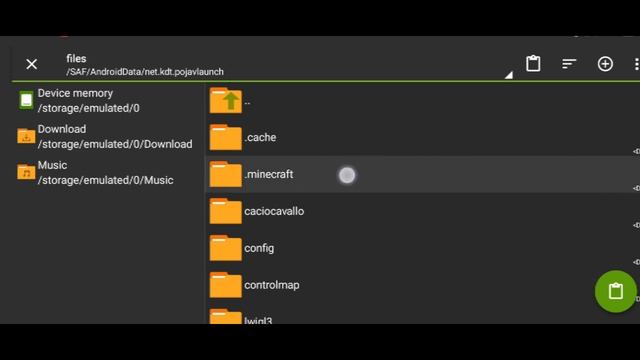Click the '/storage/emulated/0/Music' path text

pos(105,180)
